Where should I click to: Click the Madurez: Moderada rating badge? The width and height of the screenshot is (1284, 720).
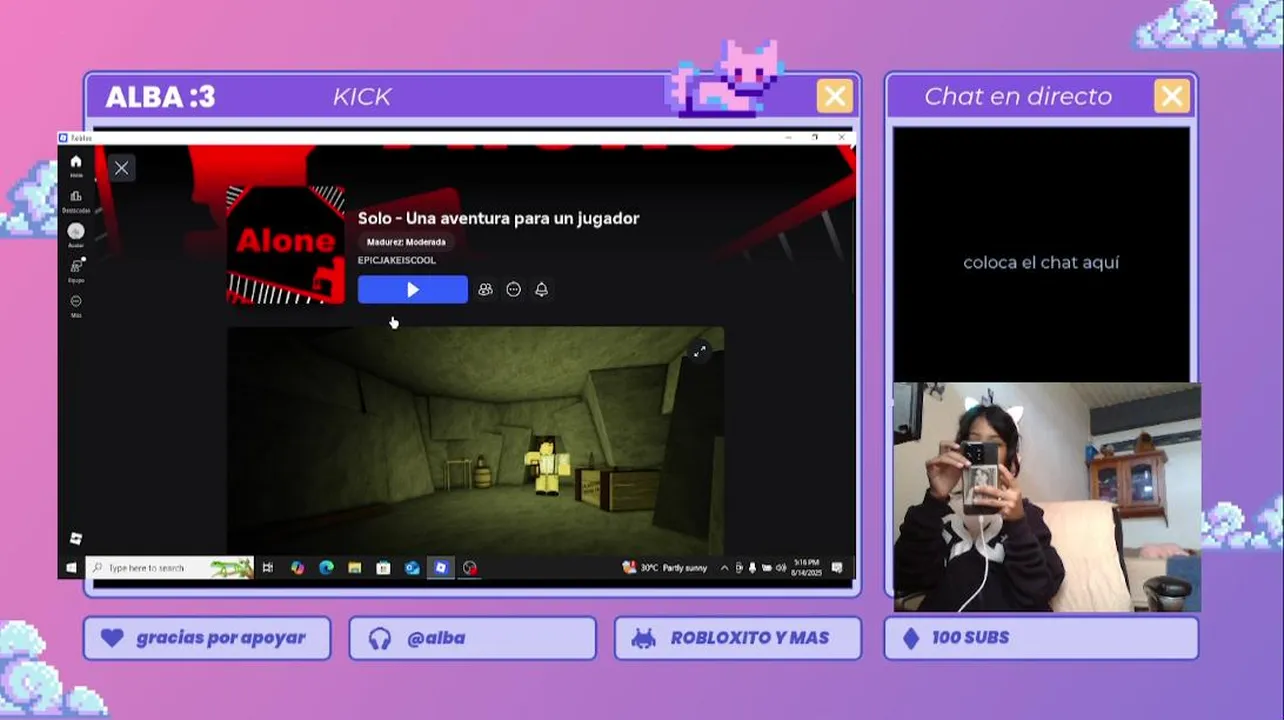coord(406,242)
